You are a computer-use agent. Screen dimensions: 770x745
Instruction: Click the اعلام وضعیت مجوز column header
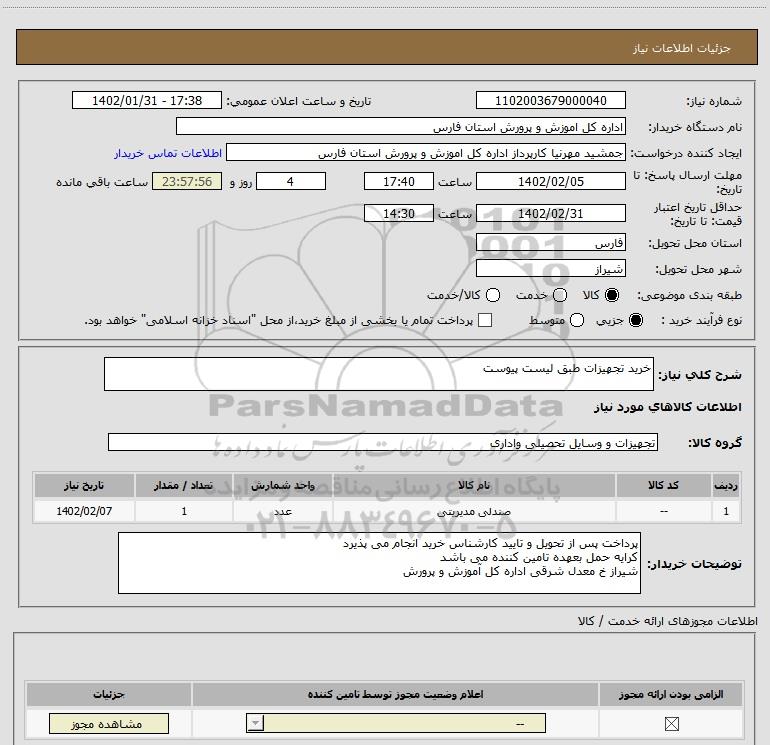(x=395, y=694)
